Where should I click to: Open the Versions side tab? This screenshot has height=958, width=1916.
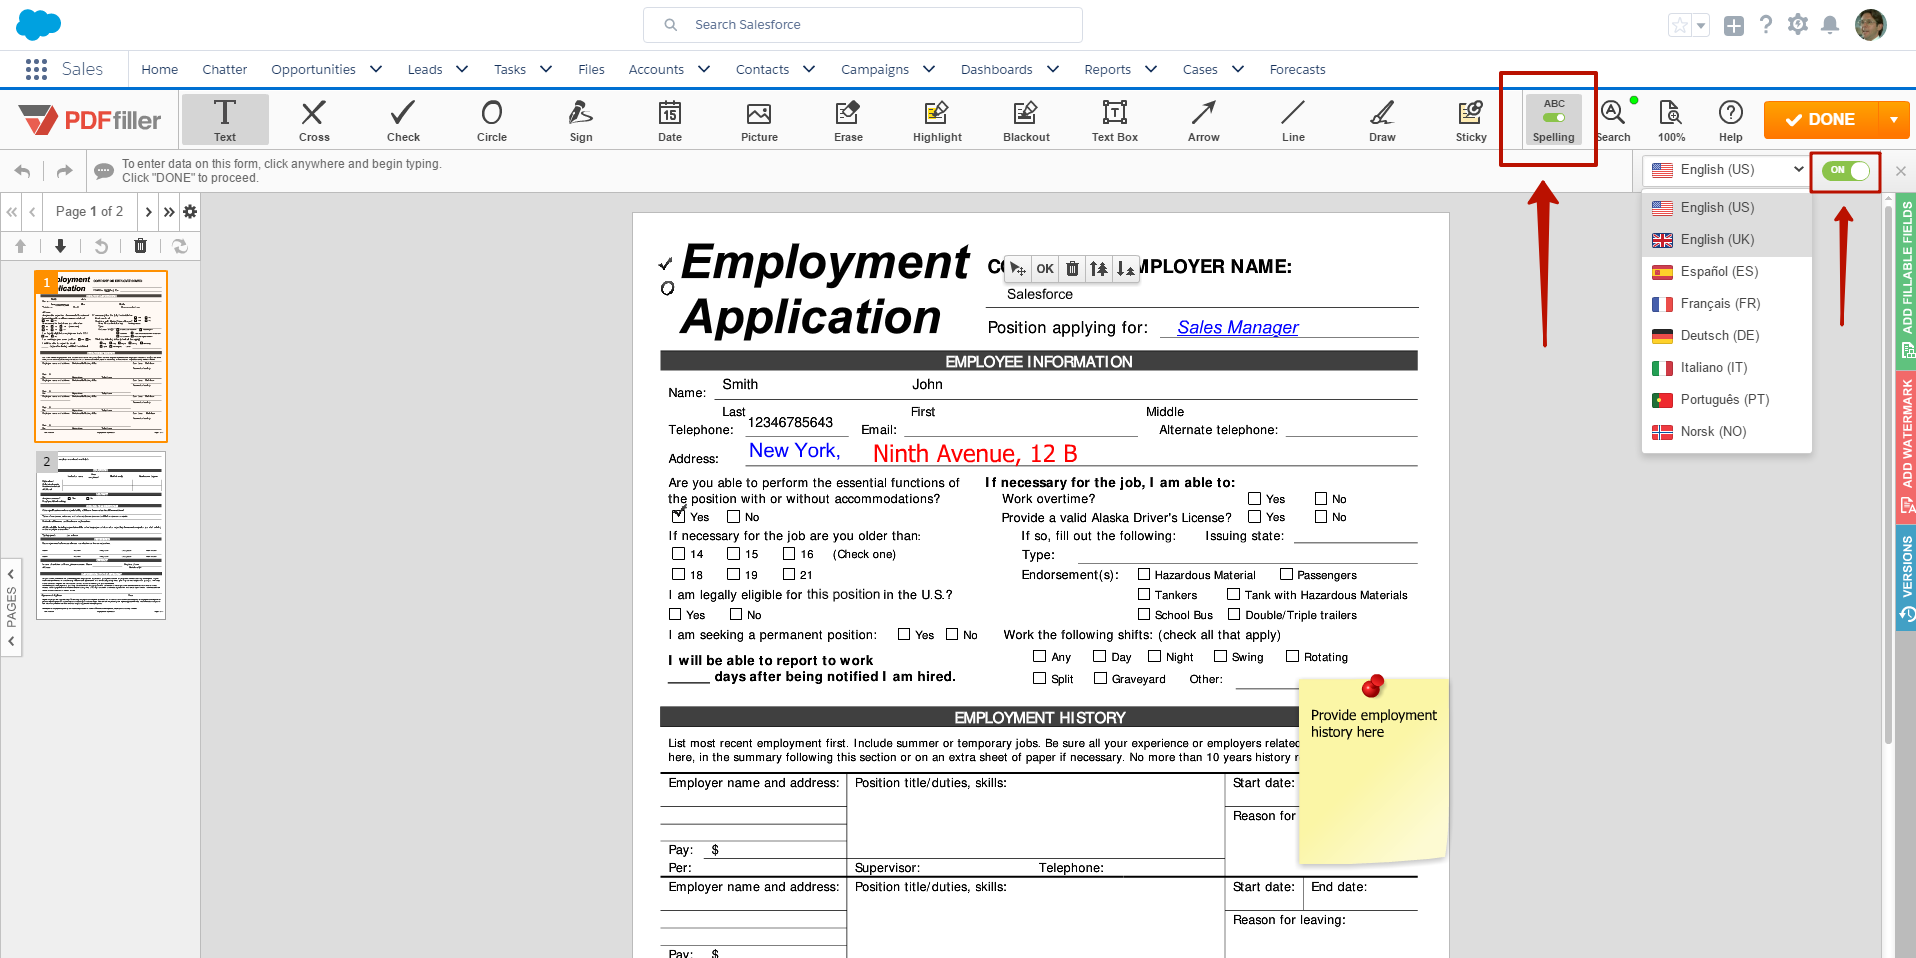[x=1906, y=578]
